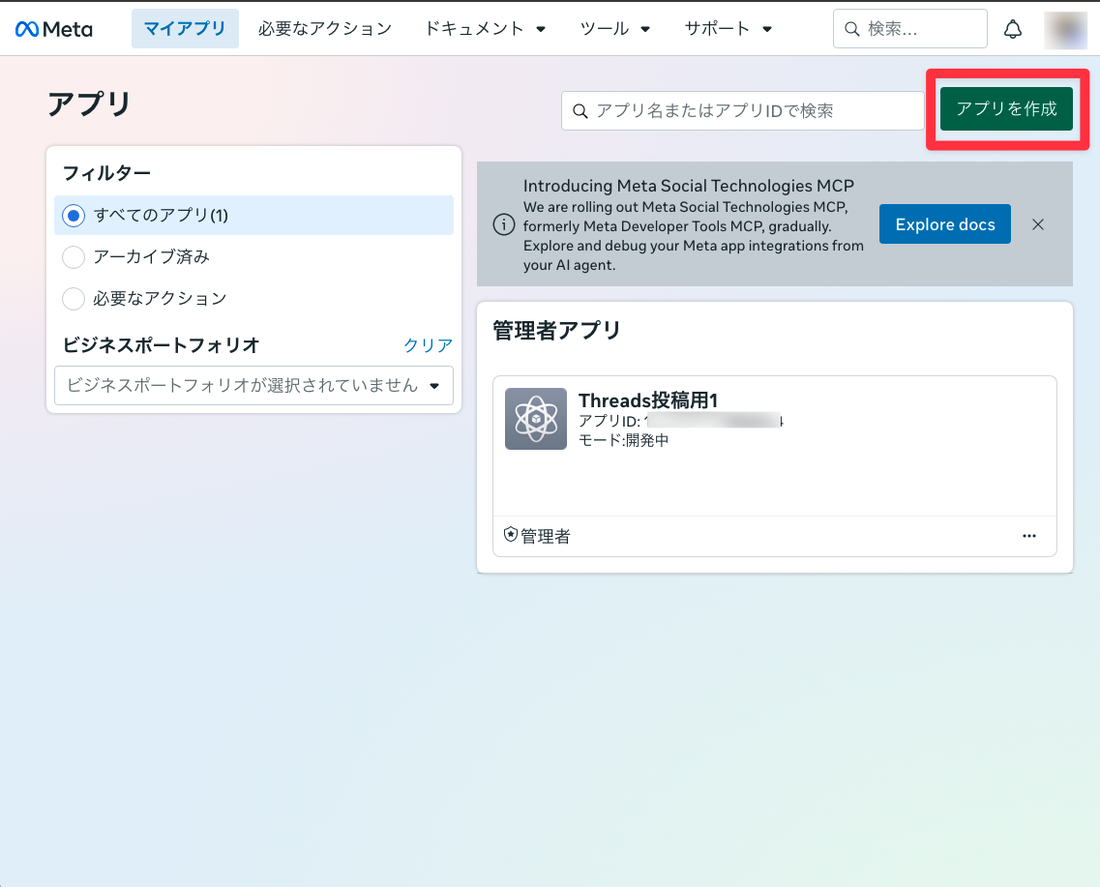Click the 管理者 shield icon

pyautogui.click(x=511, y=535)
